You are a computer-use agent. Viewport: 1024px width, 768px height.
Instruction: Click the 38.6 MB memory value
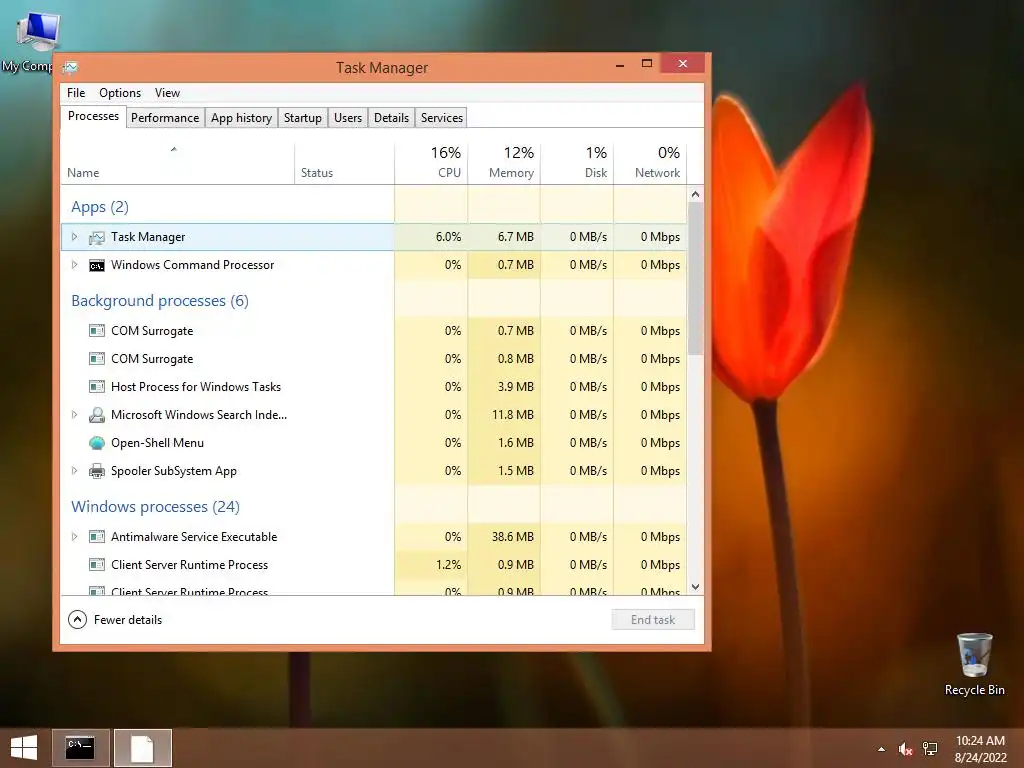point(513,537)
